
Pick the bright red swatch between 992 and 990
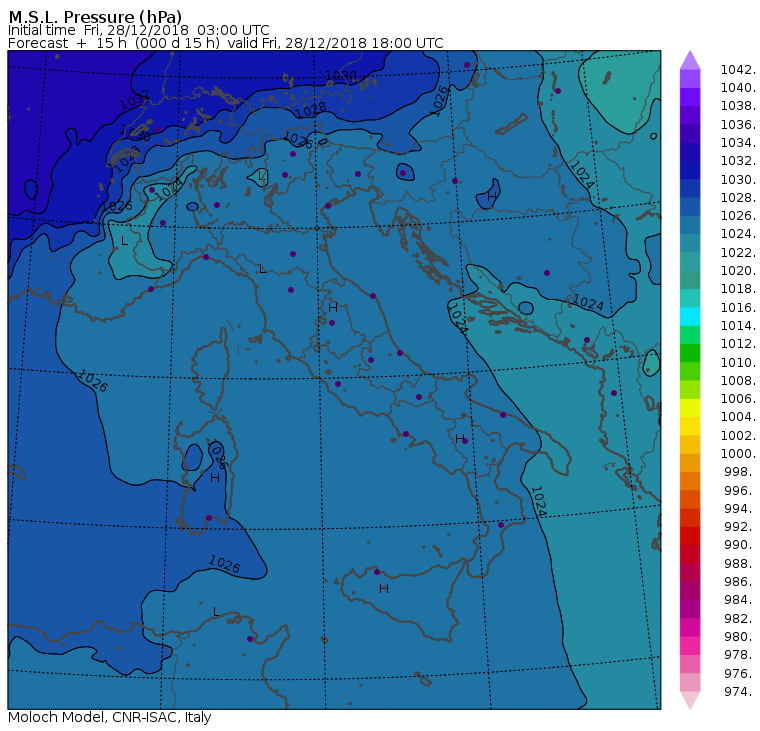click(x=690, y=536)
